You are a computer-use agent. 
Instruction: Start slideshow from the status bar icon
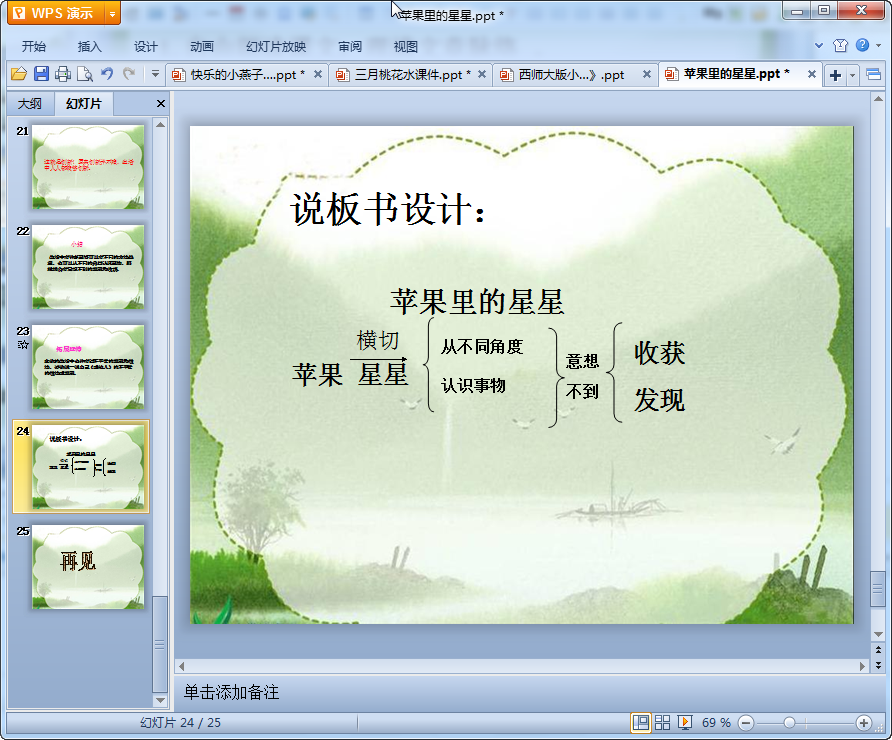(685, 723)
